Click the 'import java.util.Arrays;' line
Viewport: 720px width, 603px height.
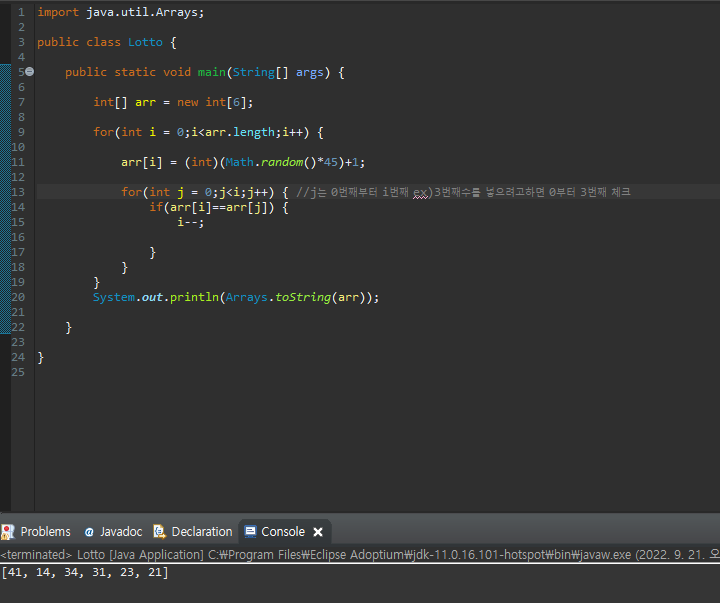(121, 12)
